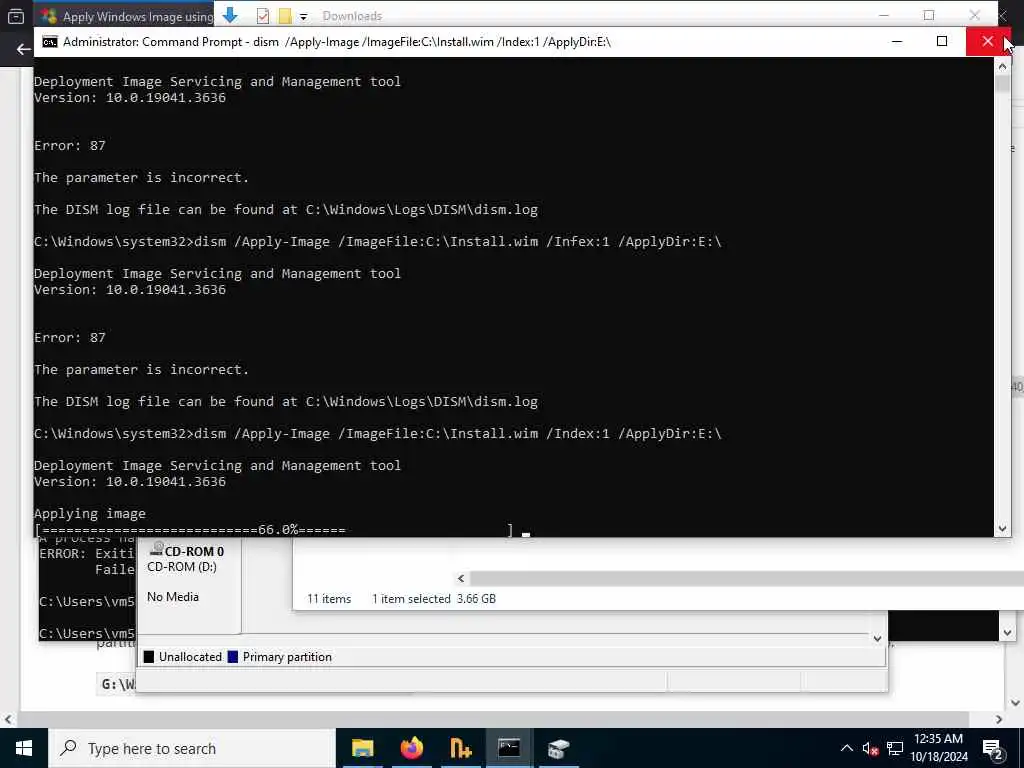Show hidden system tray icons
The image size is (1024, 768).
pyautogui.click(x=846, y=748)
